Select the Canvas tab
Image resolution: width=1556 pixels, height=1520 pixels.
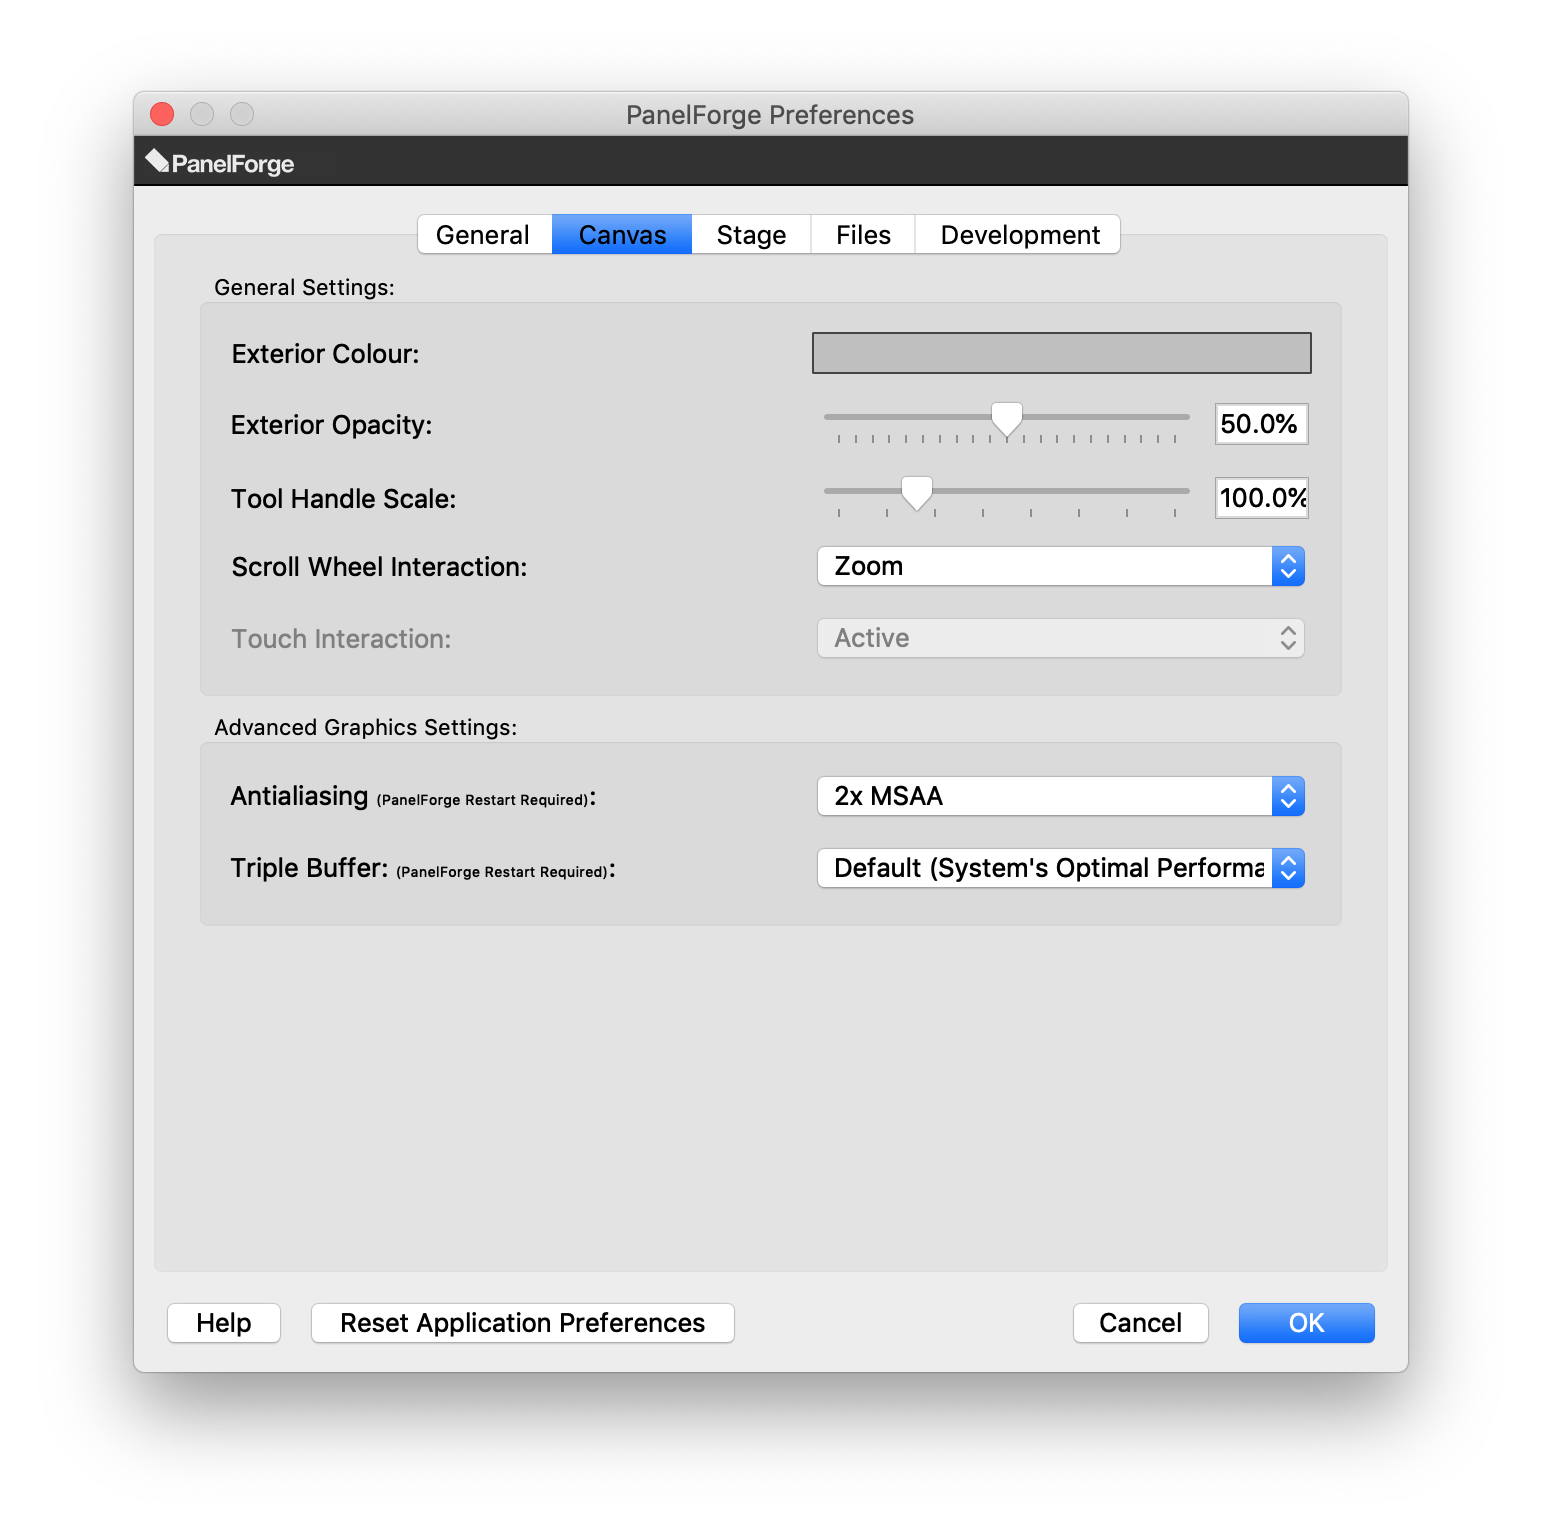(x=622, y=235)
